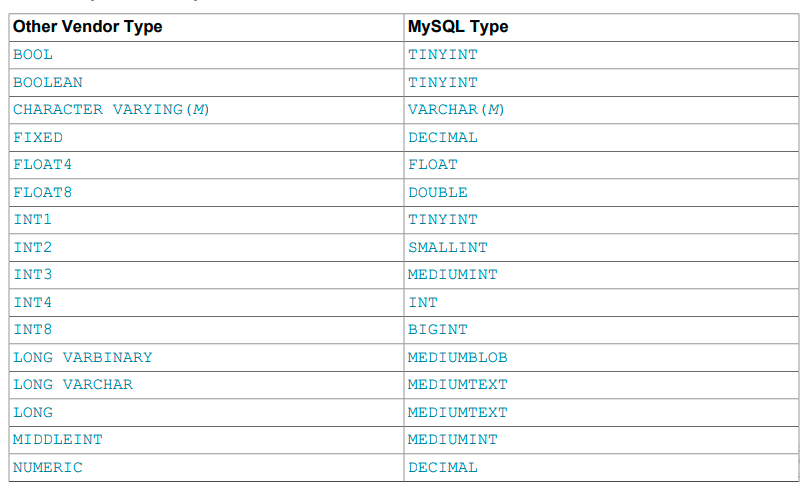Select the FIXED type link
The width and height of the screenshot is (800, 485).
(x=38, y=137)
